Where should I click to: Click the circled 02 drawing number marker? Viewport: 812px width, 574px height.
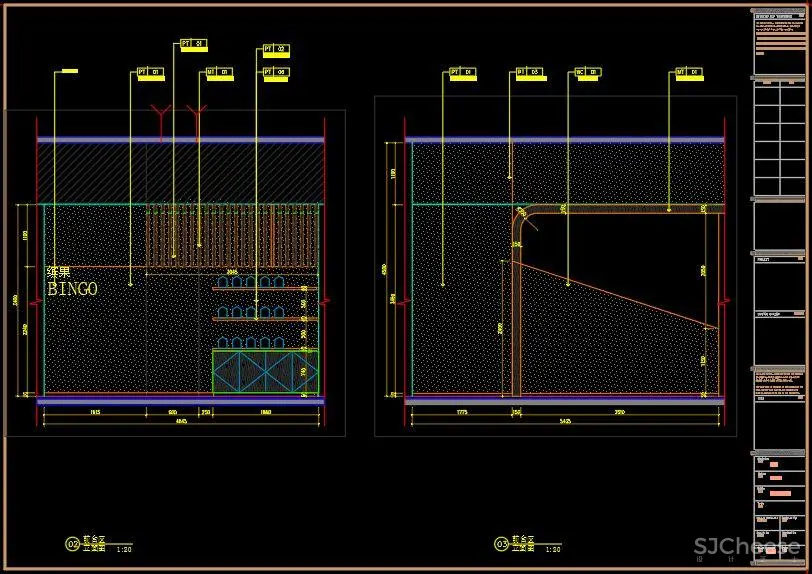(72, 544)
